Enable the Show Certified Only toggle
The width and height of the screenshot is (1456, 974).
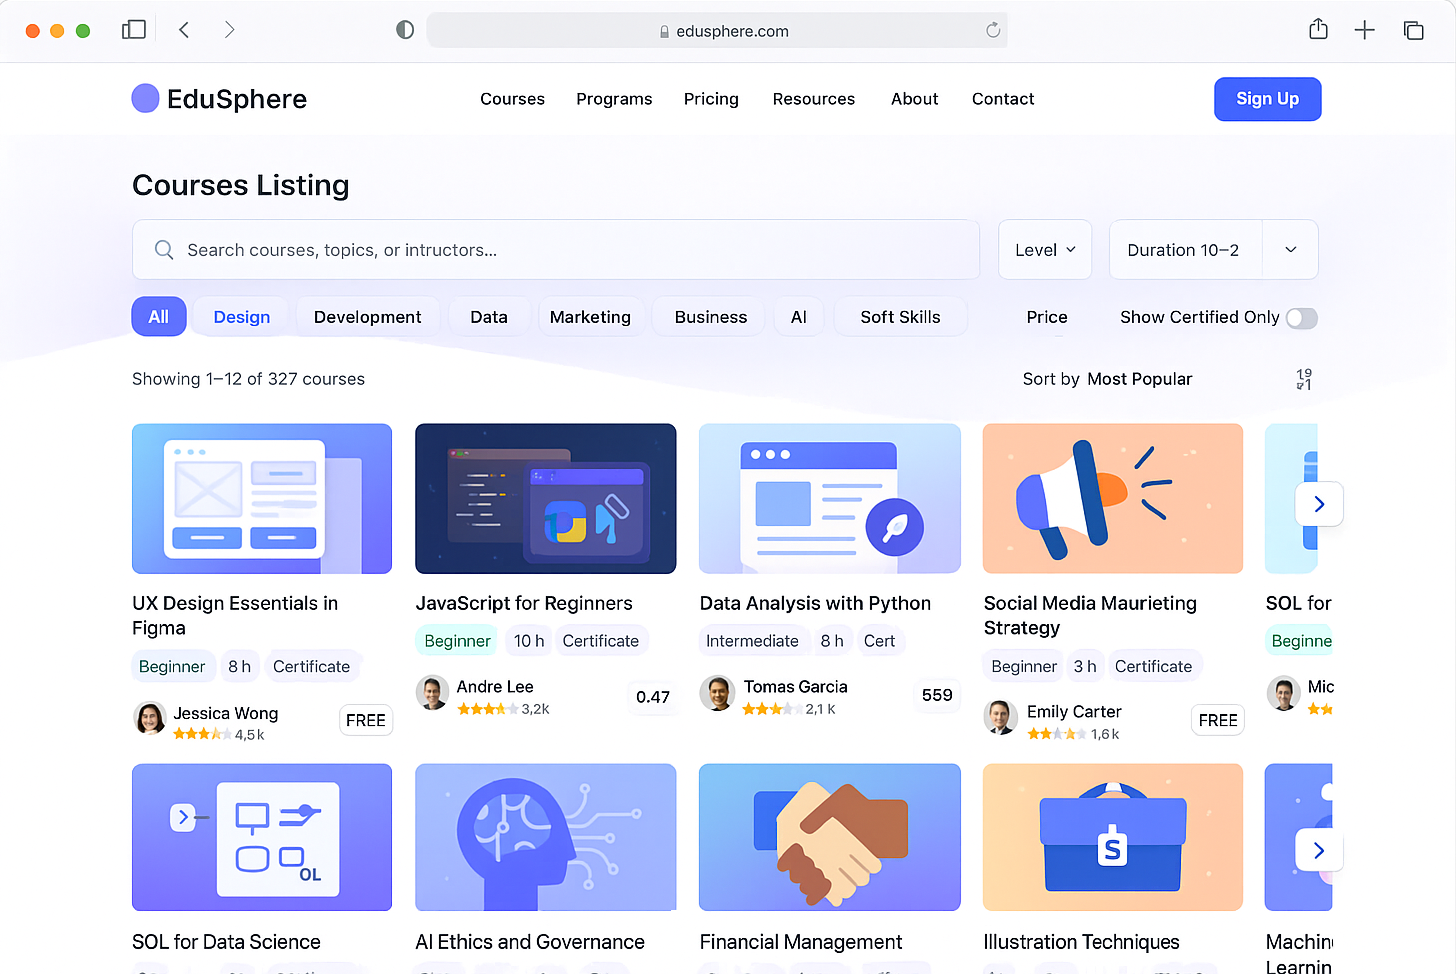(1301, 318)
